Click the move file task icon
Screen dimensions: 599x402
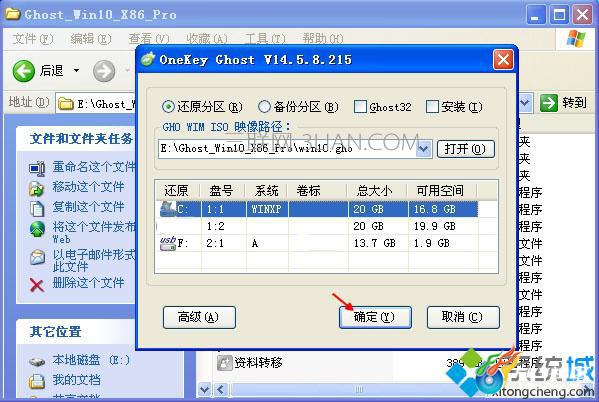click(37, 188)
